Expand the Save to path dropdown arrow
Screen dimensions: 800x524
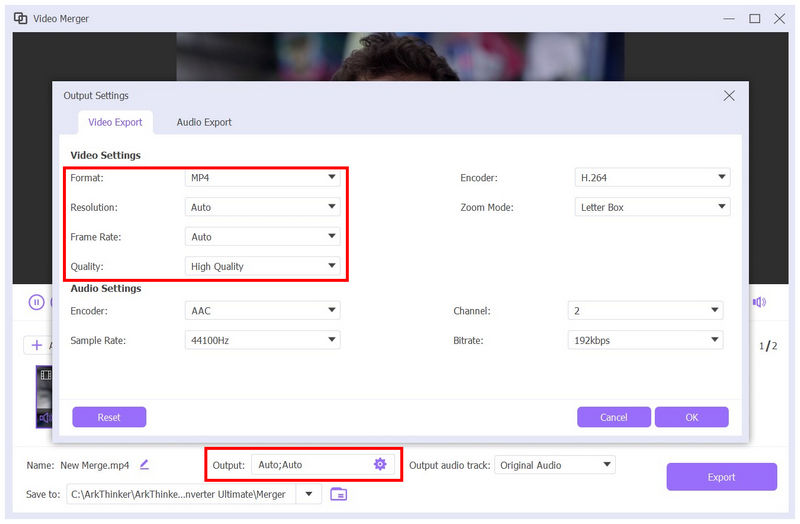click(309, 494)
